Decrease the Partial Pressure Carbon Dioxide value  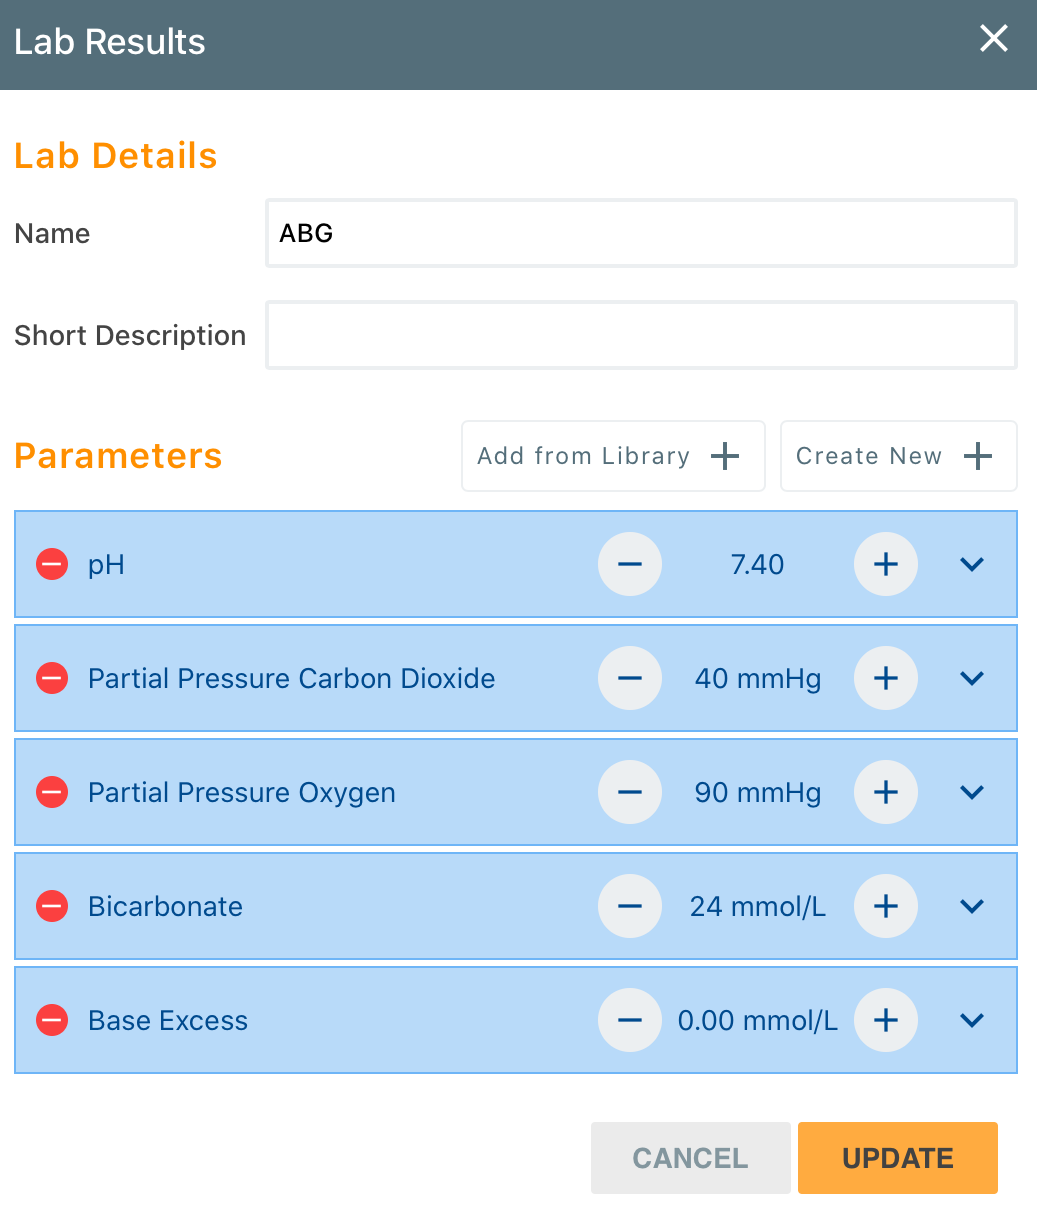point(629,678)
